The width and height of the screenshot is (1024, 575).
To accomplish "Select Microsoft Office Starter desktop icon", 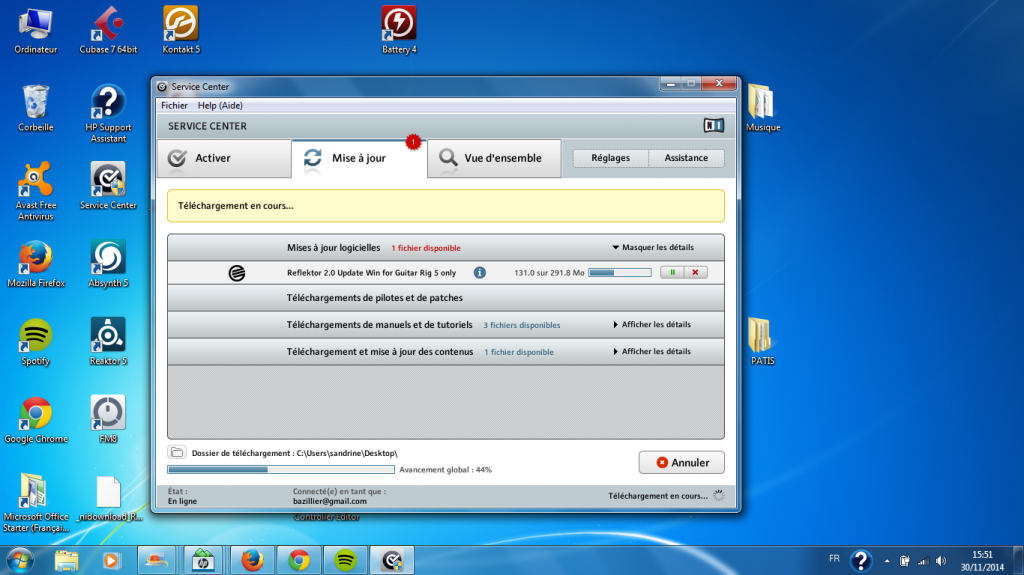I will click(x=35, y=503).
